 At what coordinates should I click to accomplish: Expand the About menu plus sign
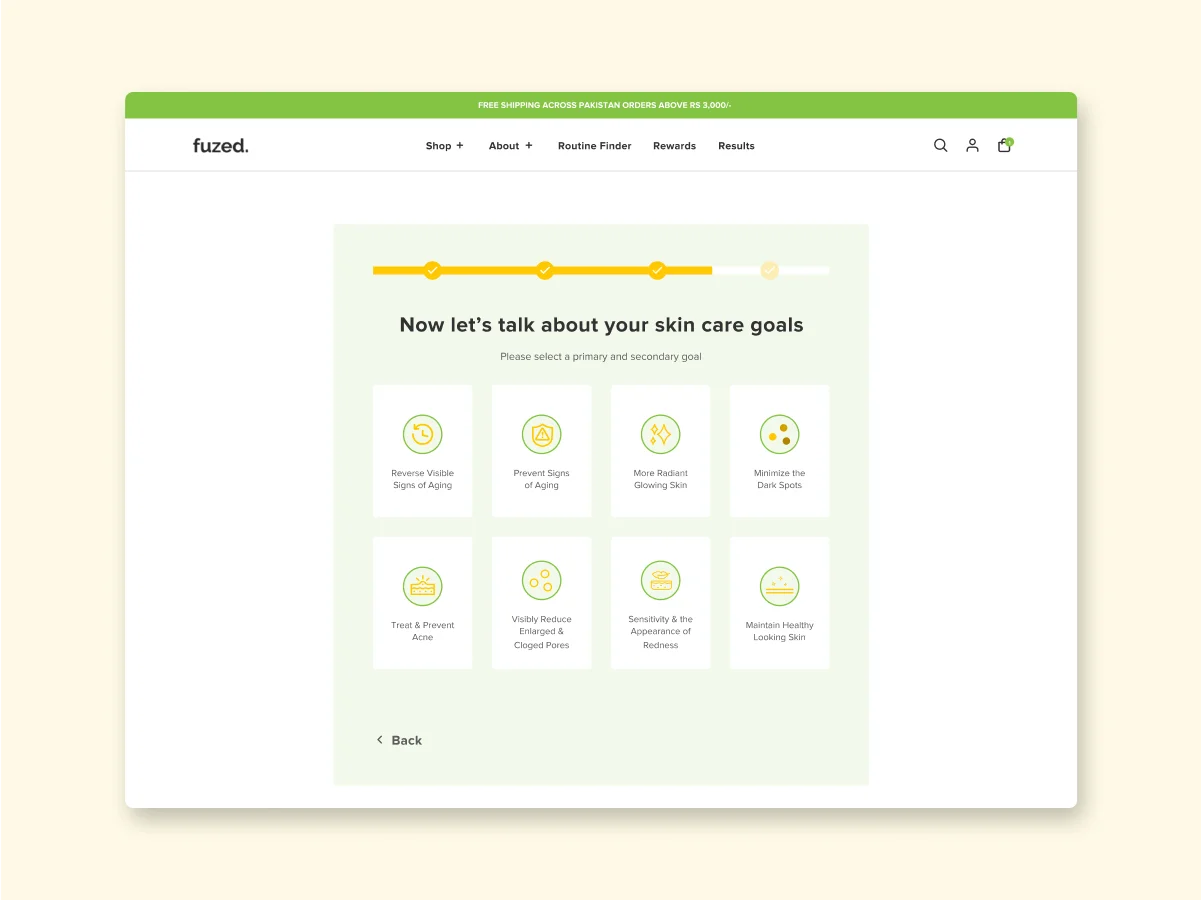(529, 146)
